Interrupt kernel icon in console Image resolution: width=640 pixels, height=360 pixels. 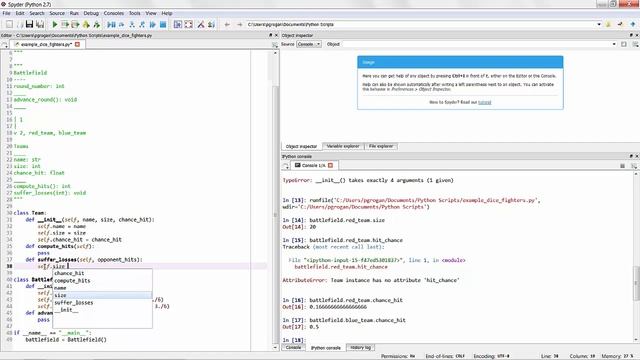[622, 166]
